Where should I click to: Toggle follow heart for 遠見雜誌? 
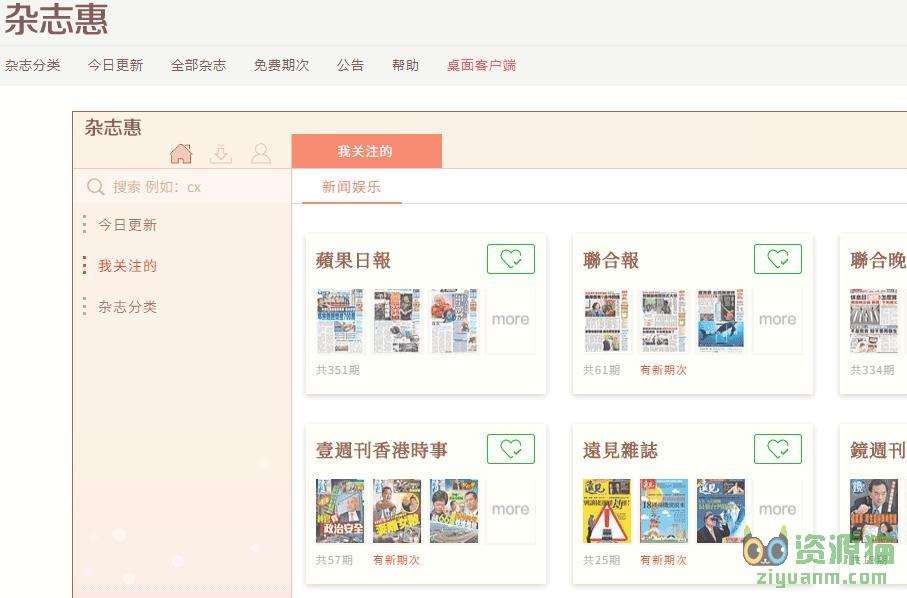tap(778, 449)
